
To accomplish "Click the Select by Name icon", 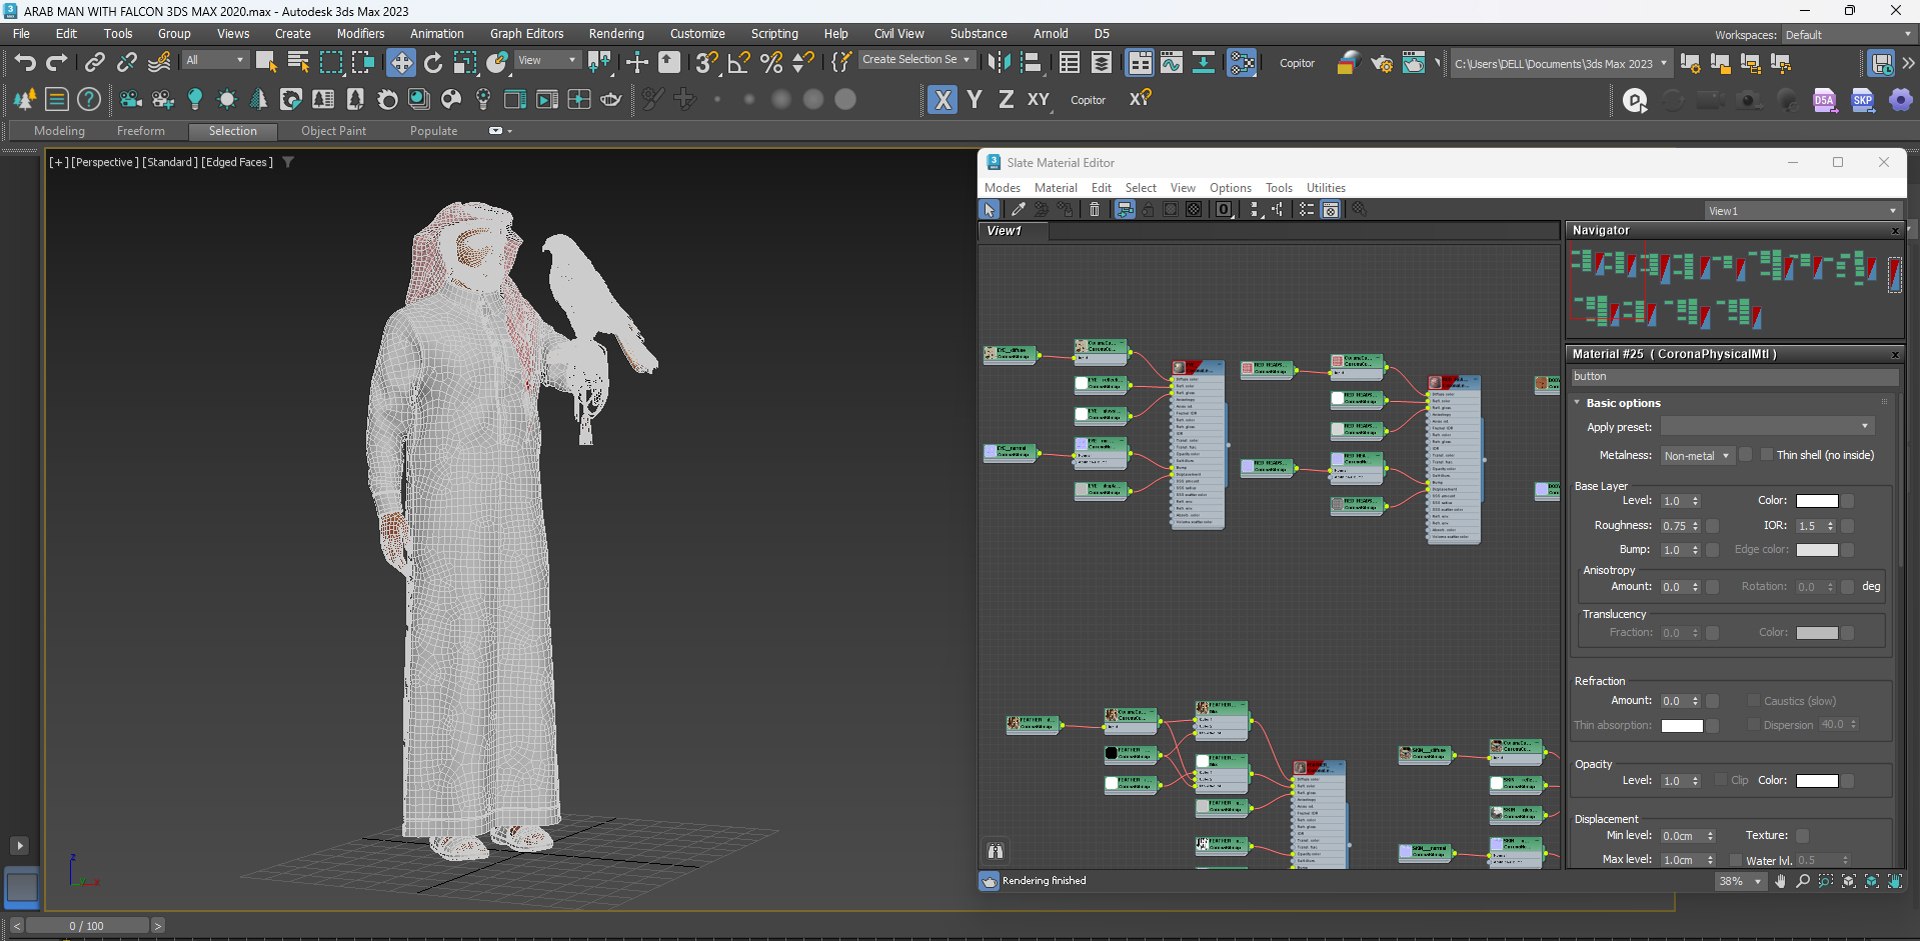I will pyautogui.click(x=298, y=63).
